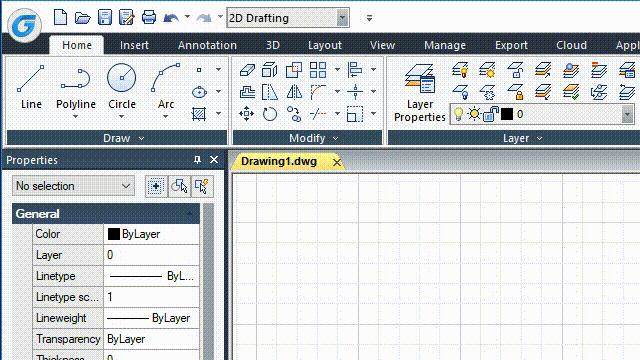Viewport: 640px width, 360px height.
Task: Click Select Objects icon in Properties
Action: coord(179,187)
